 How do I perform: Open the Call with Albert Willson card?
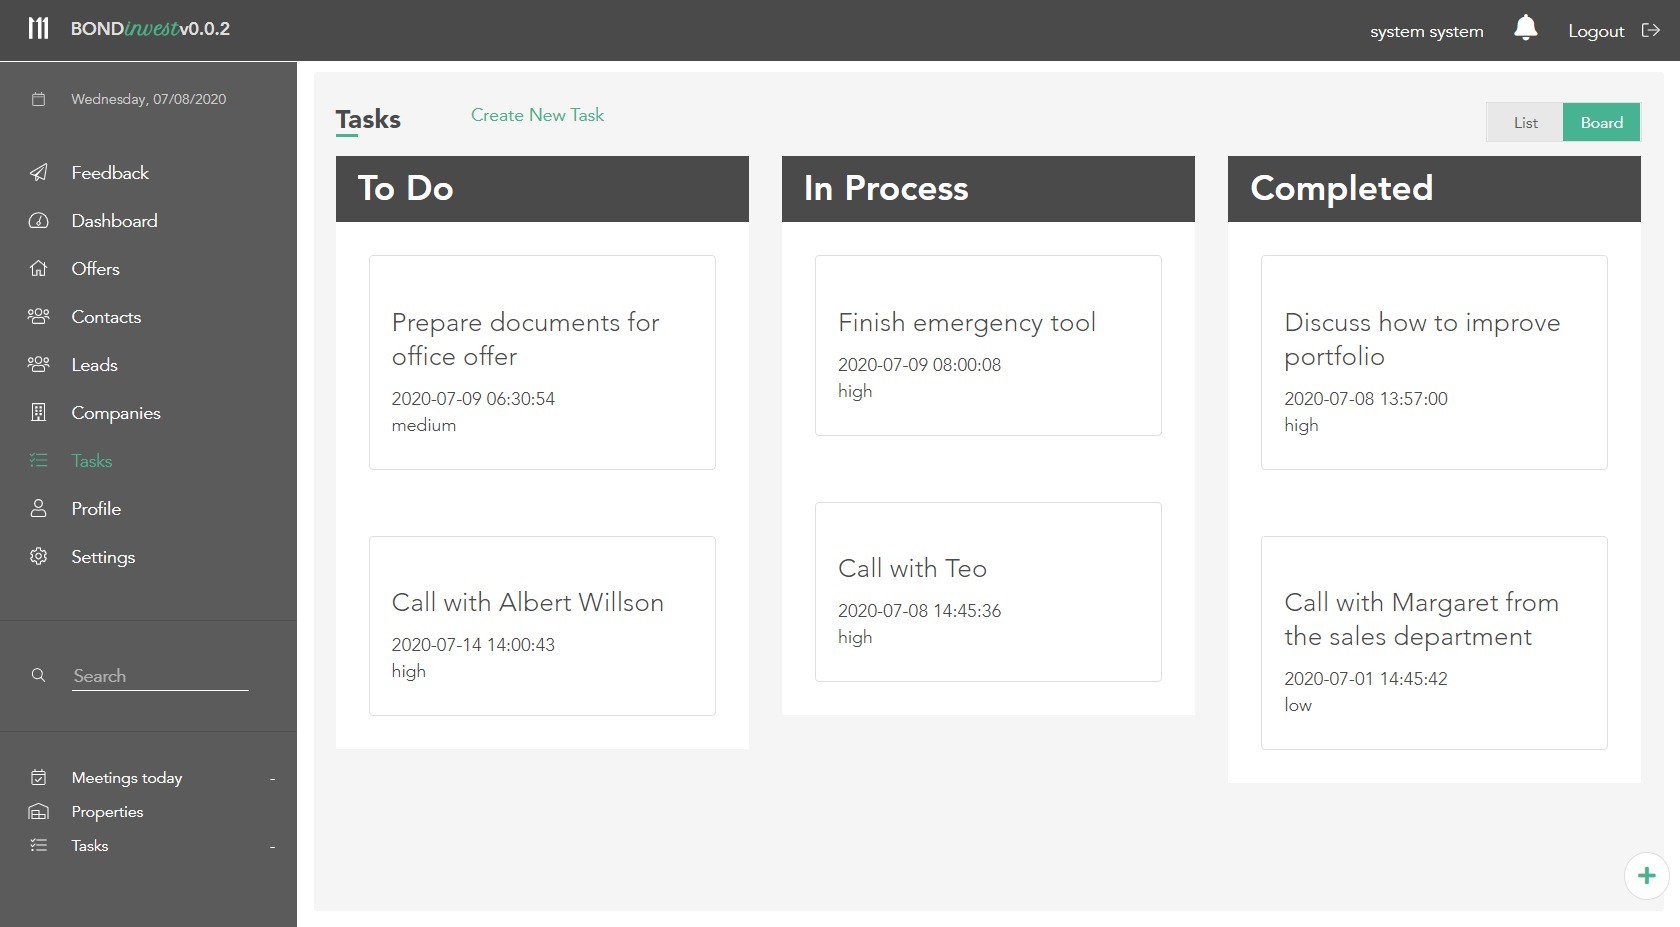click(x=542, y=625)
